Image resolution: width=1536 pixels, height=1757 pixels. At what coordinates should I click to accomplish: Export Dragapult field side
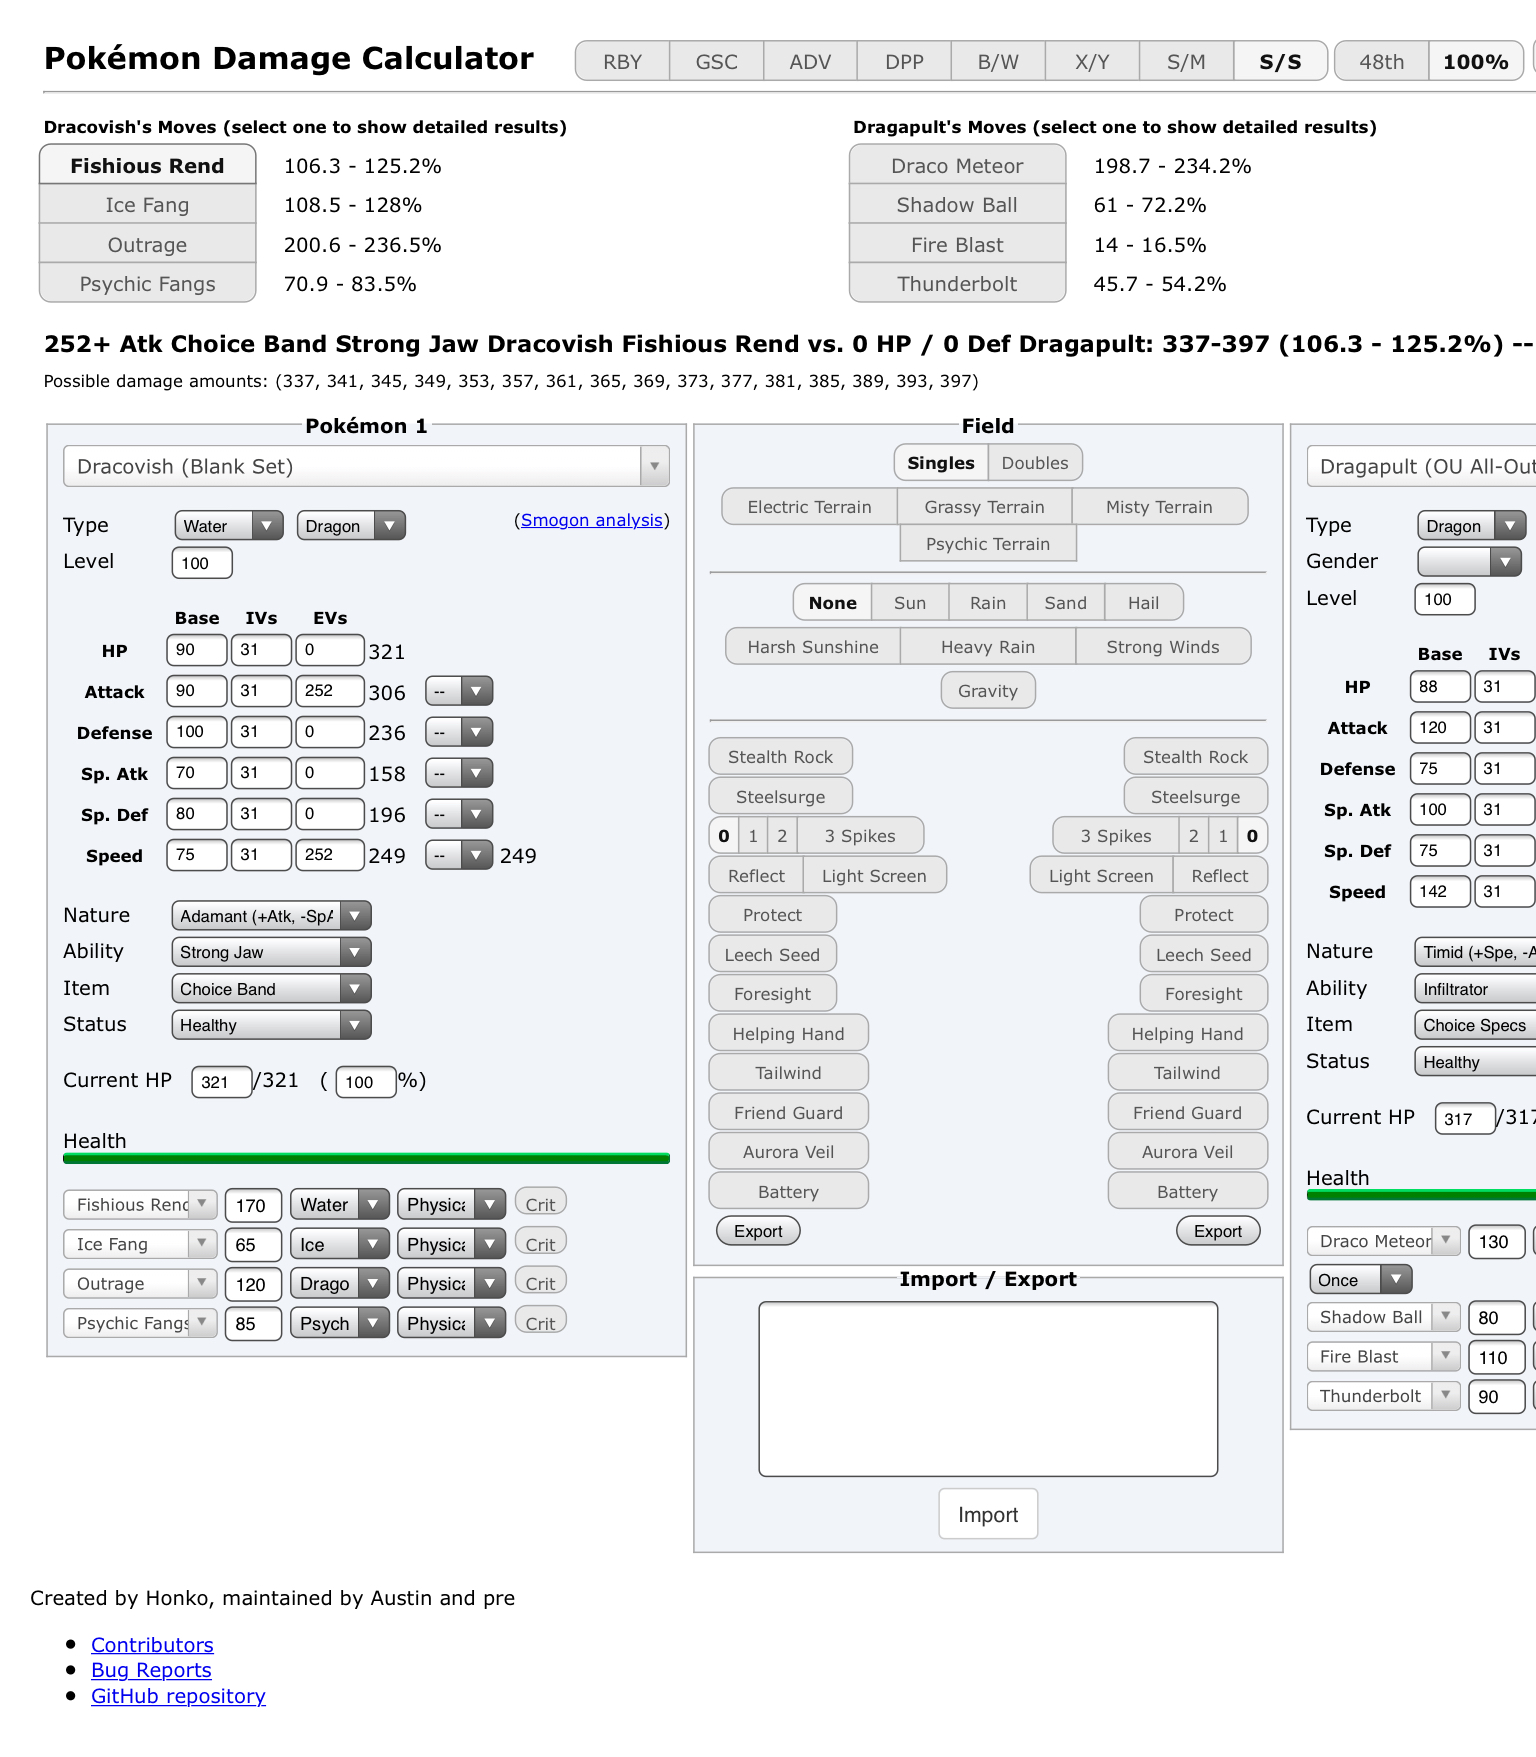click(x=1218, y=1232)
